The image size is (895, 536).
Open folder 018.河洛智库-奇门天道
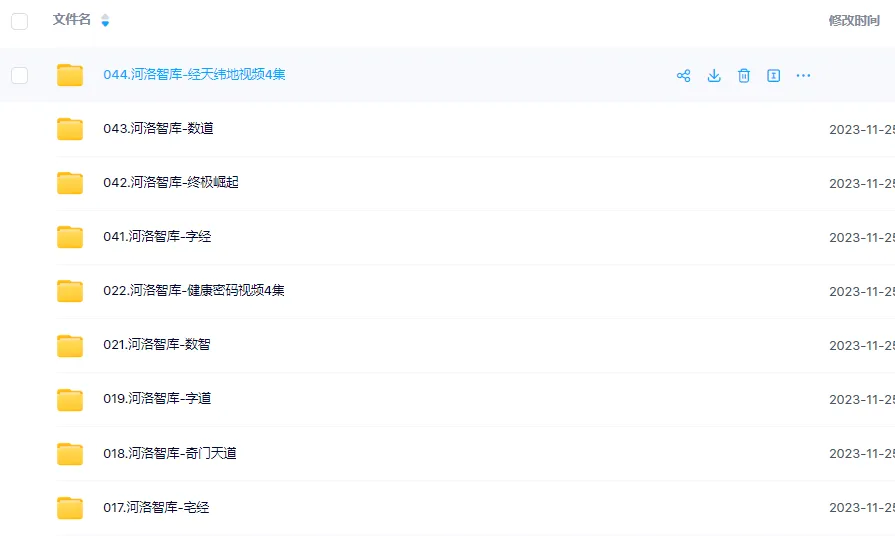170,453
